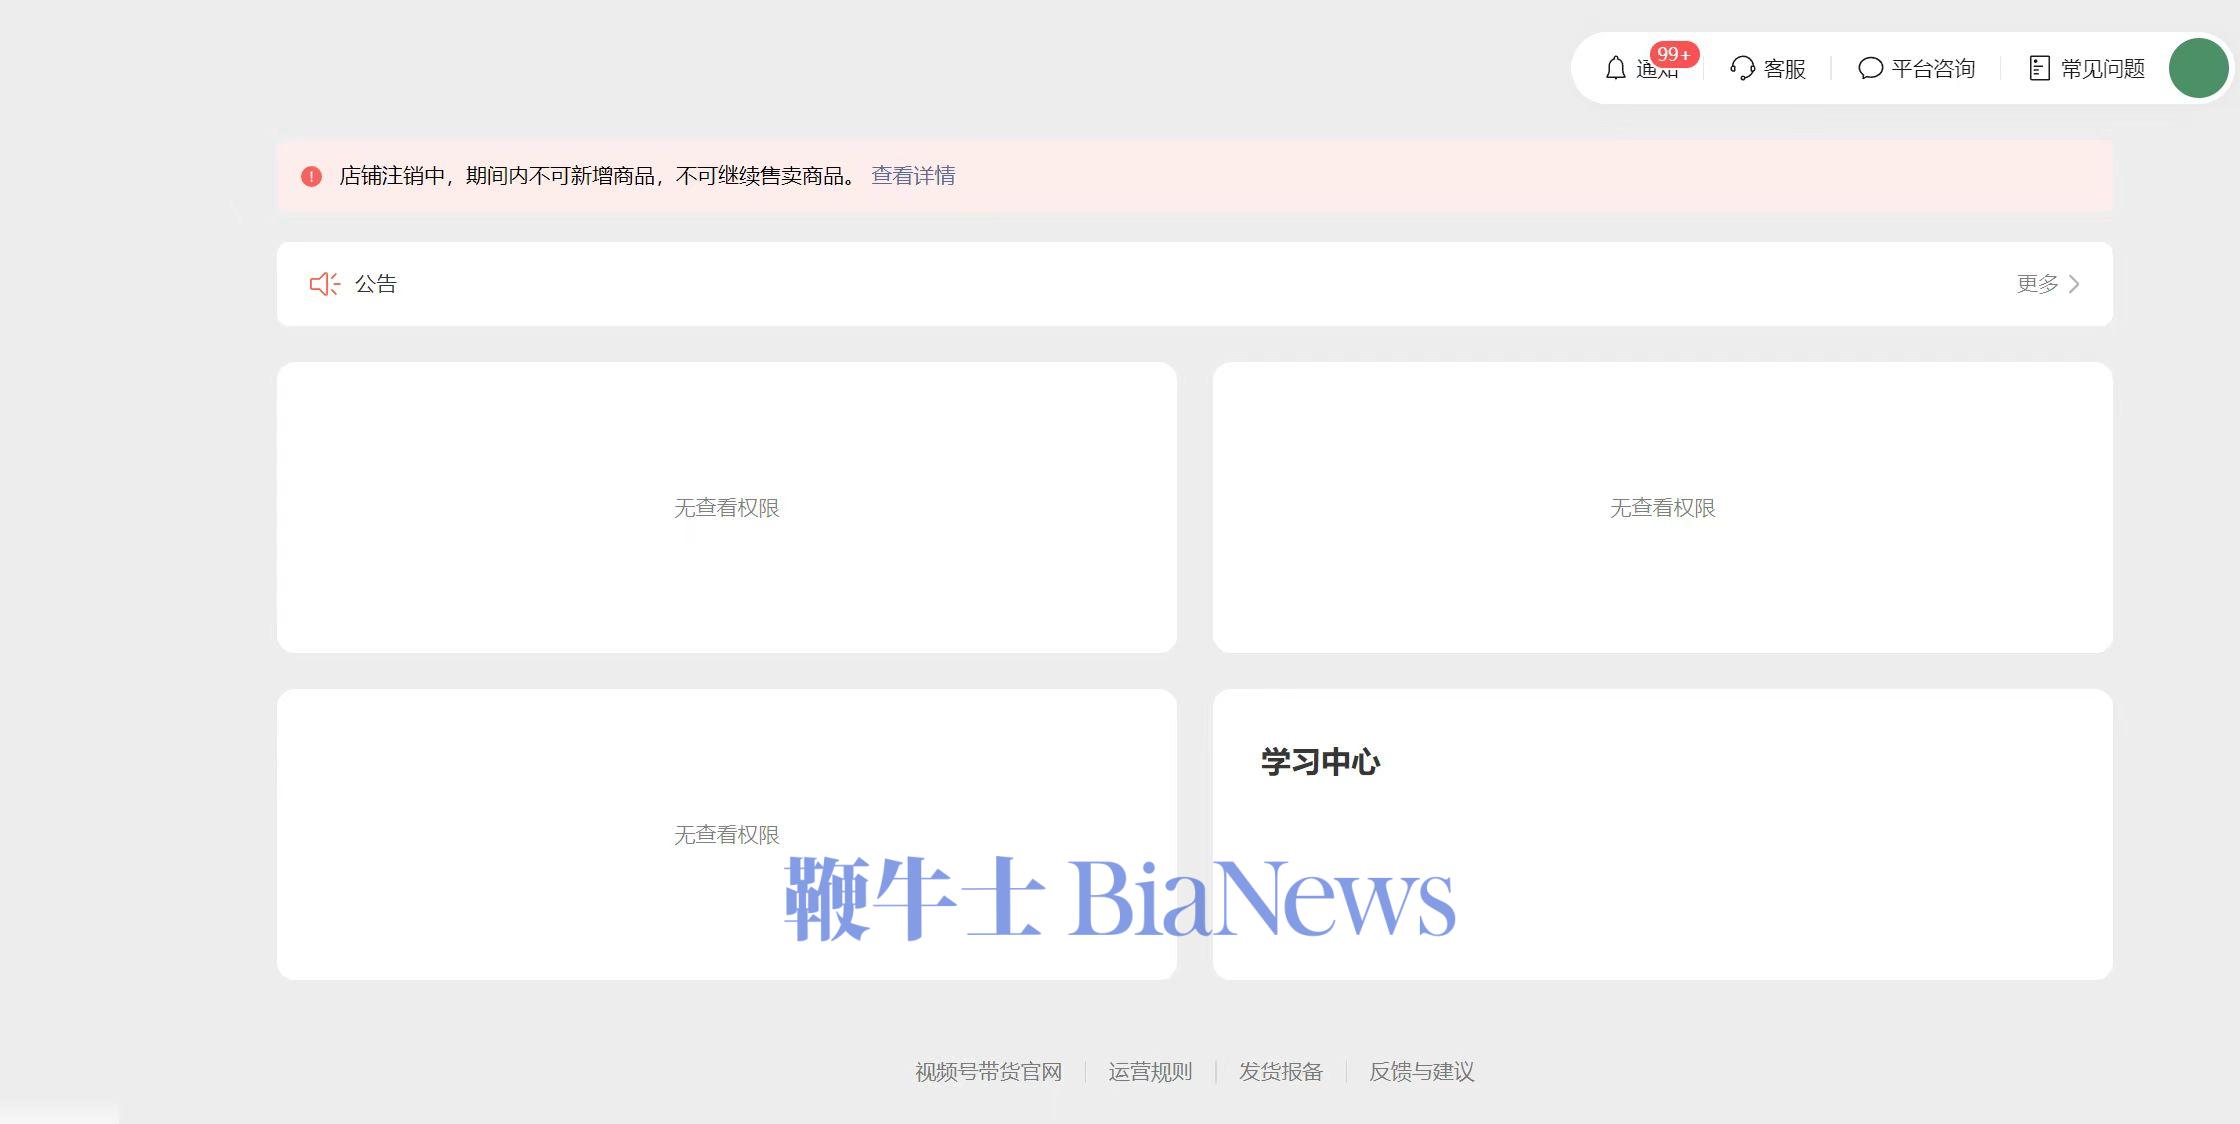
Task: Click the 公告 megaphone icon
Action: [x=324, y=284]
